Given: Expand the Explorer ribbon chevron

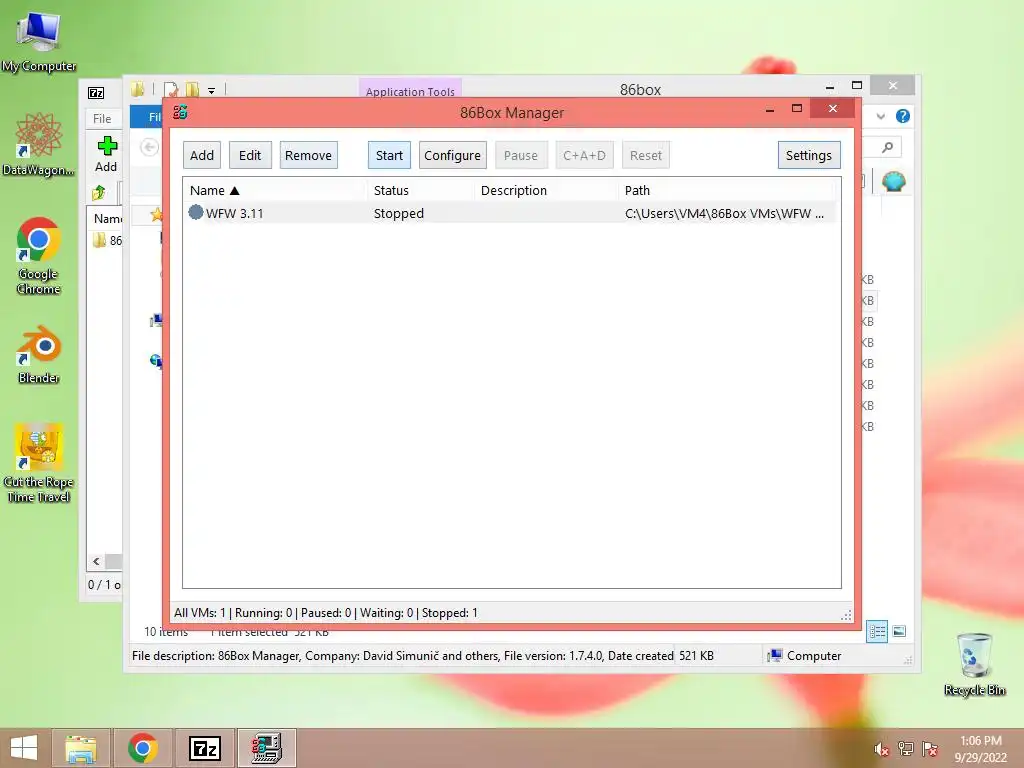Looking at the screenshot, I should 881,116.
